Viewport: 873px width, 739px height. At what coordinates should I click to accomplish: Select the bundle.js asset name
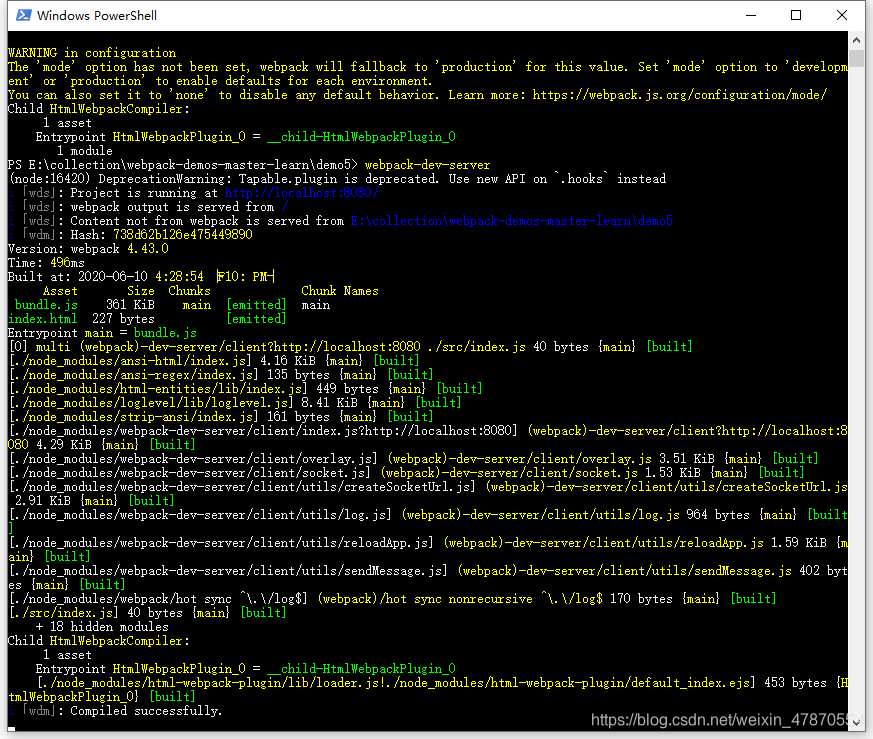click(x=44, y=304)
